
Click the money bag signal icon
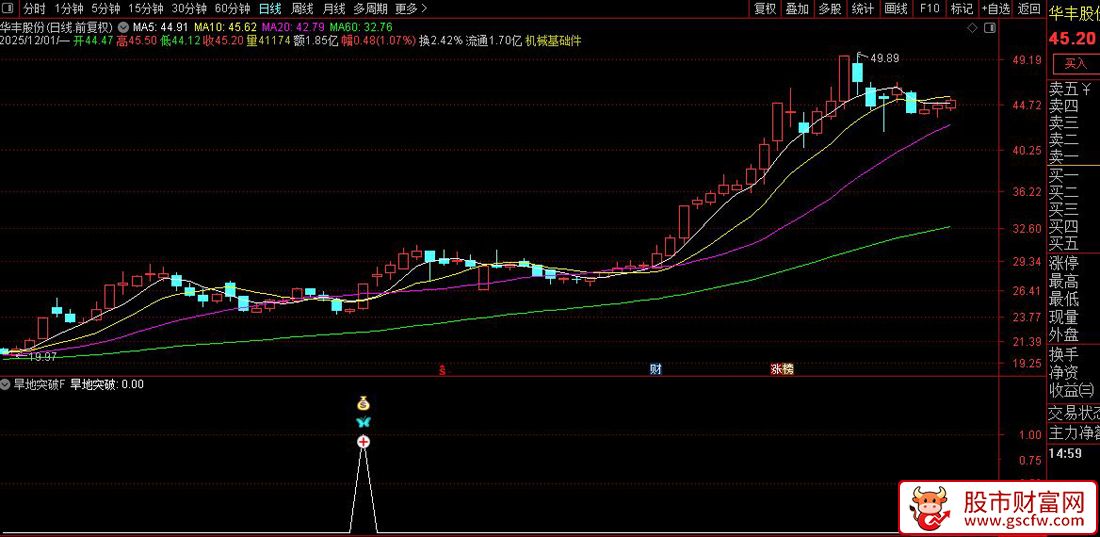point(363,403)
